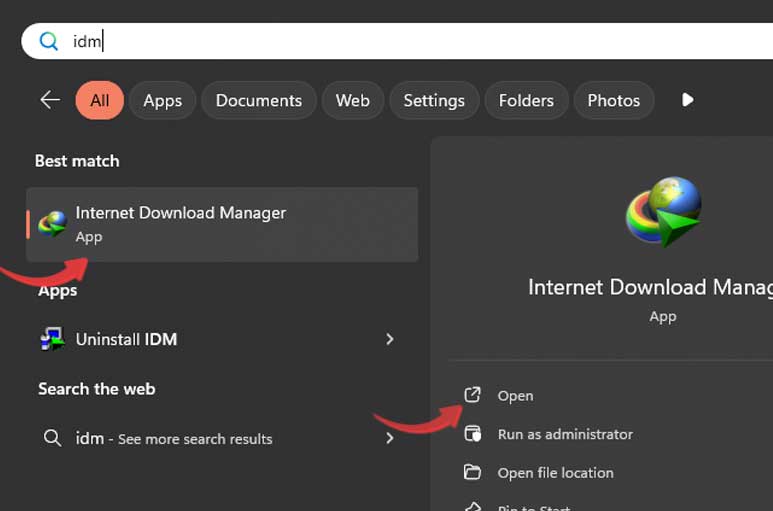This screenshot has height=511, width=773.
Task: Click the Search the web heading
Action: tap(97, 389)
